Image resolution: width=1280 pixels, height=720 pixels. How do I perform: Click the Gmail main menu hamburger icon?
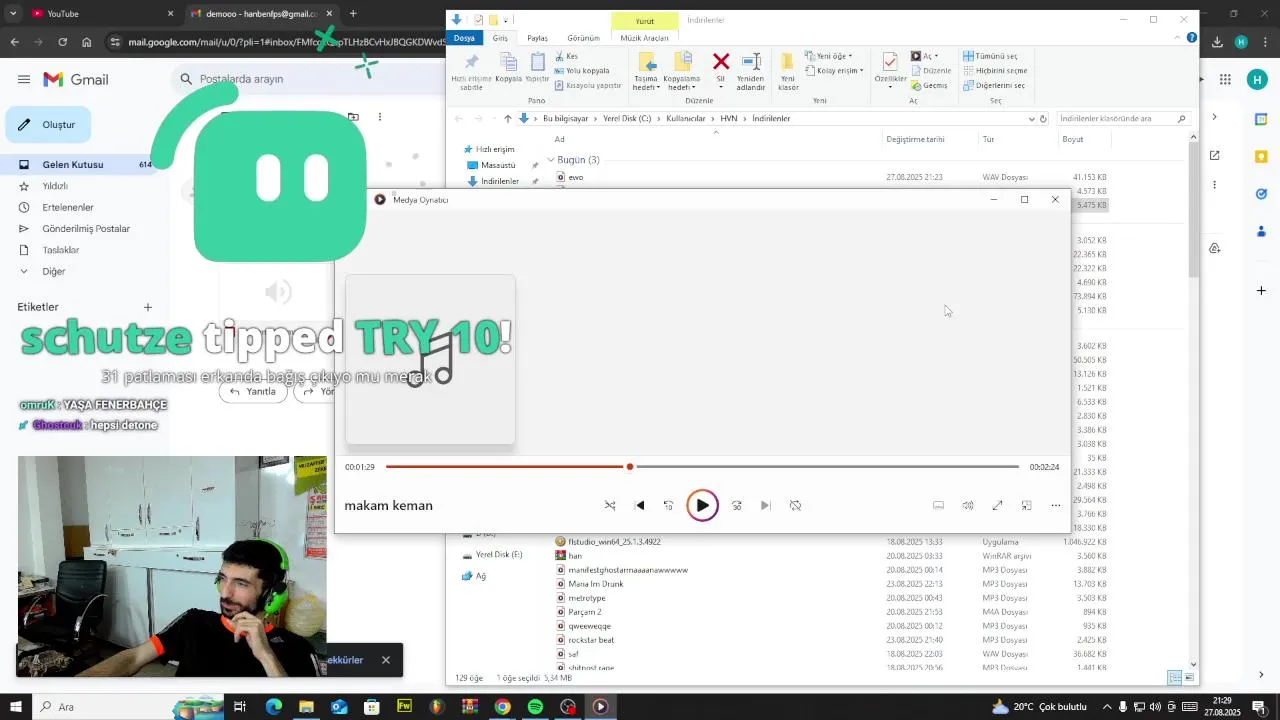23,79
